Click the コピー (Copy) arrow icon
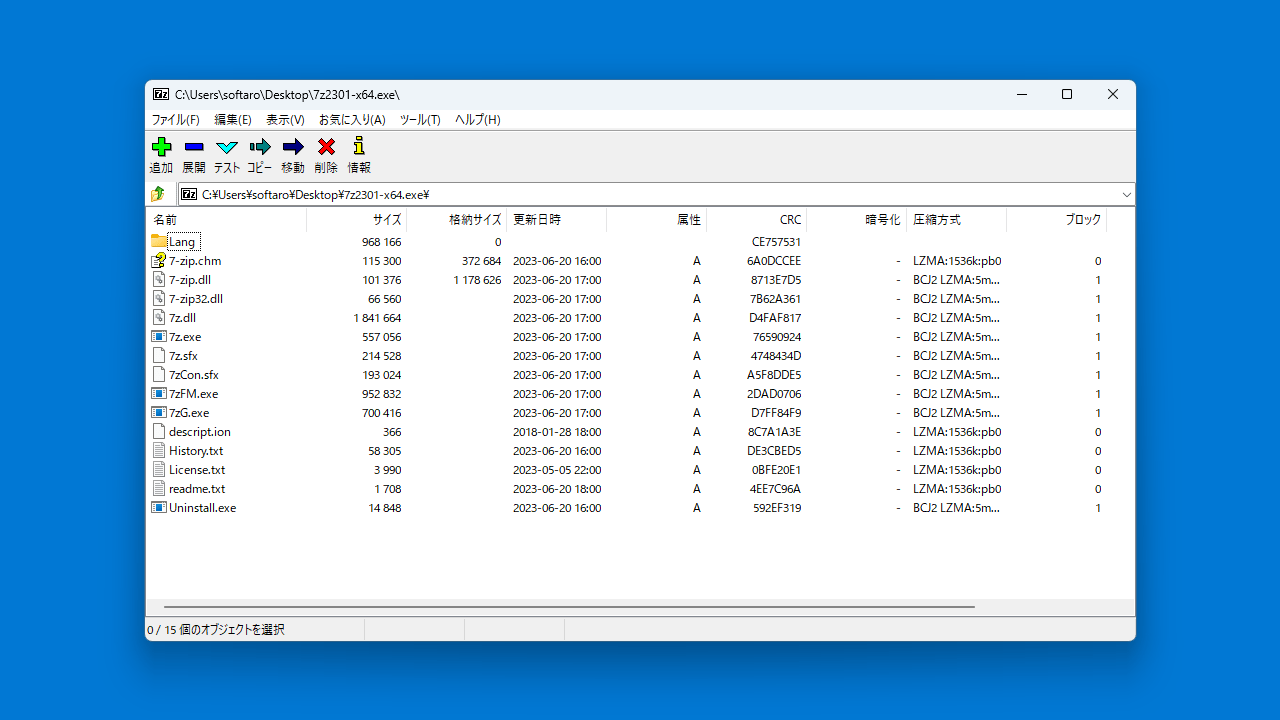Screen dimensions: 1280x720 coord(260,147)
